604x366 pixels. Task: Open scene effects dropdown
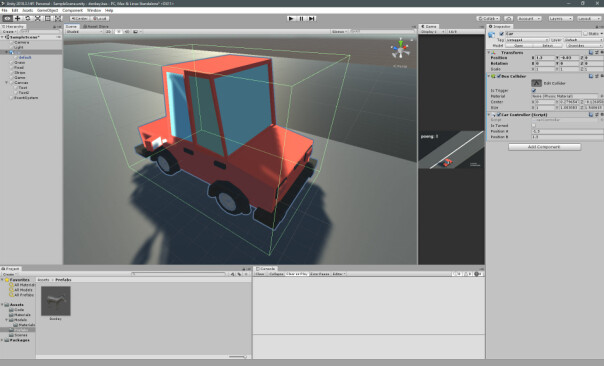pos(137,32)
